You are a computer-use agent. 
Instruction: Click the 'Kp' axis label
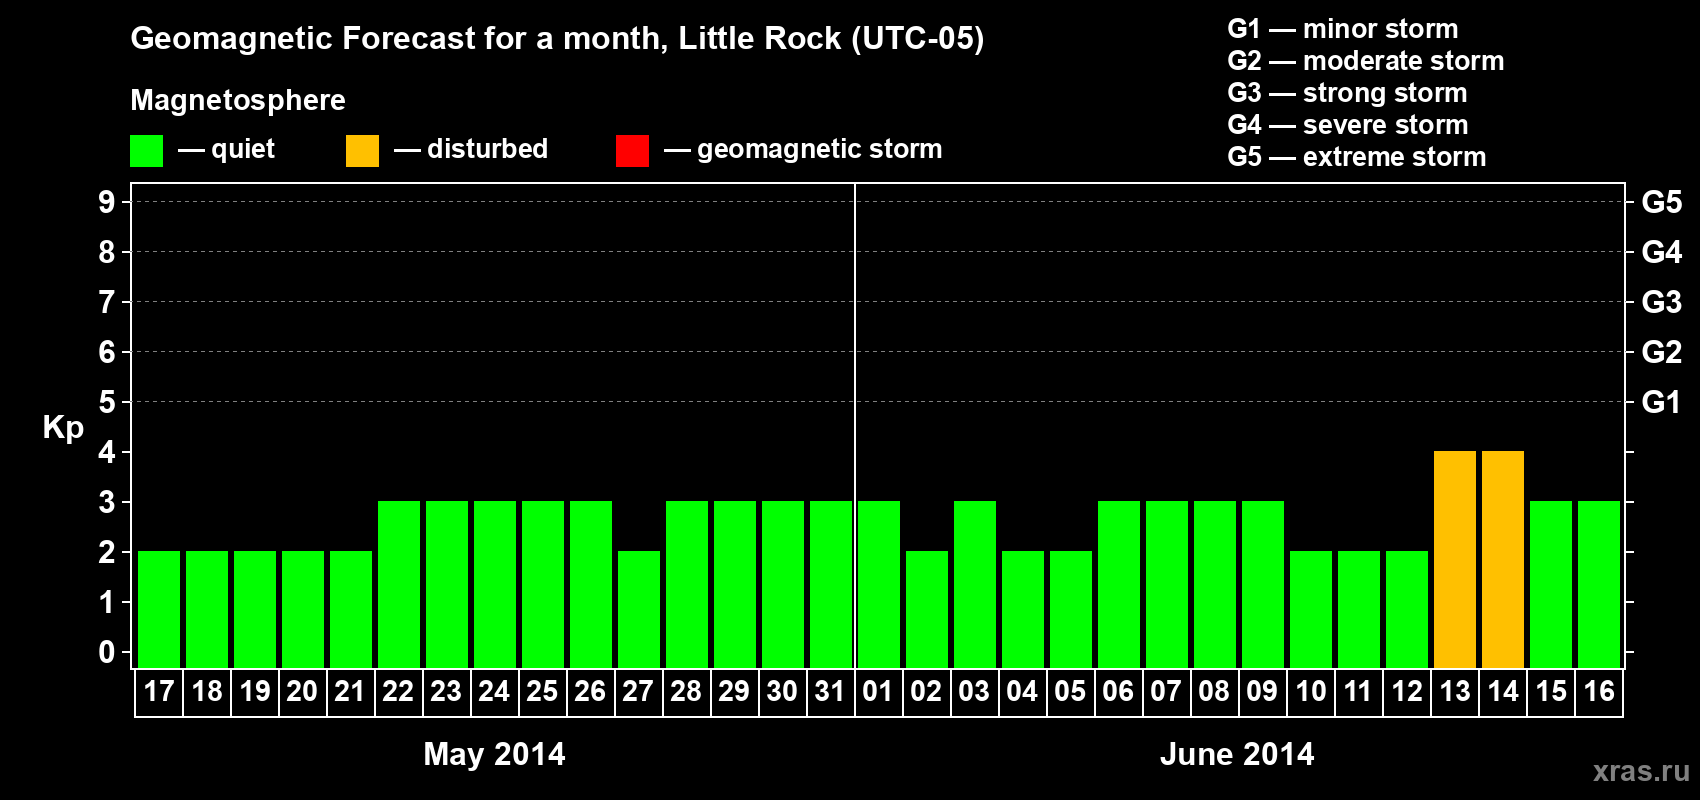[x=63, y=428]
